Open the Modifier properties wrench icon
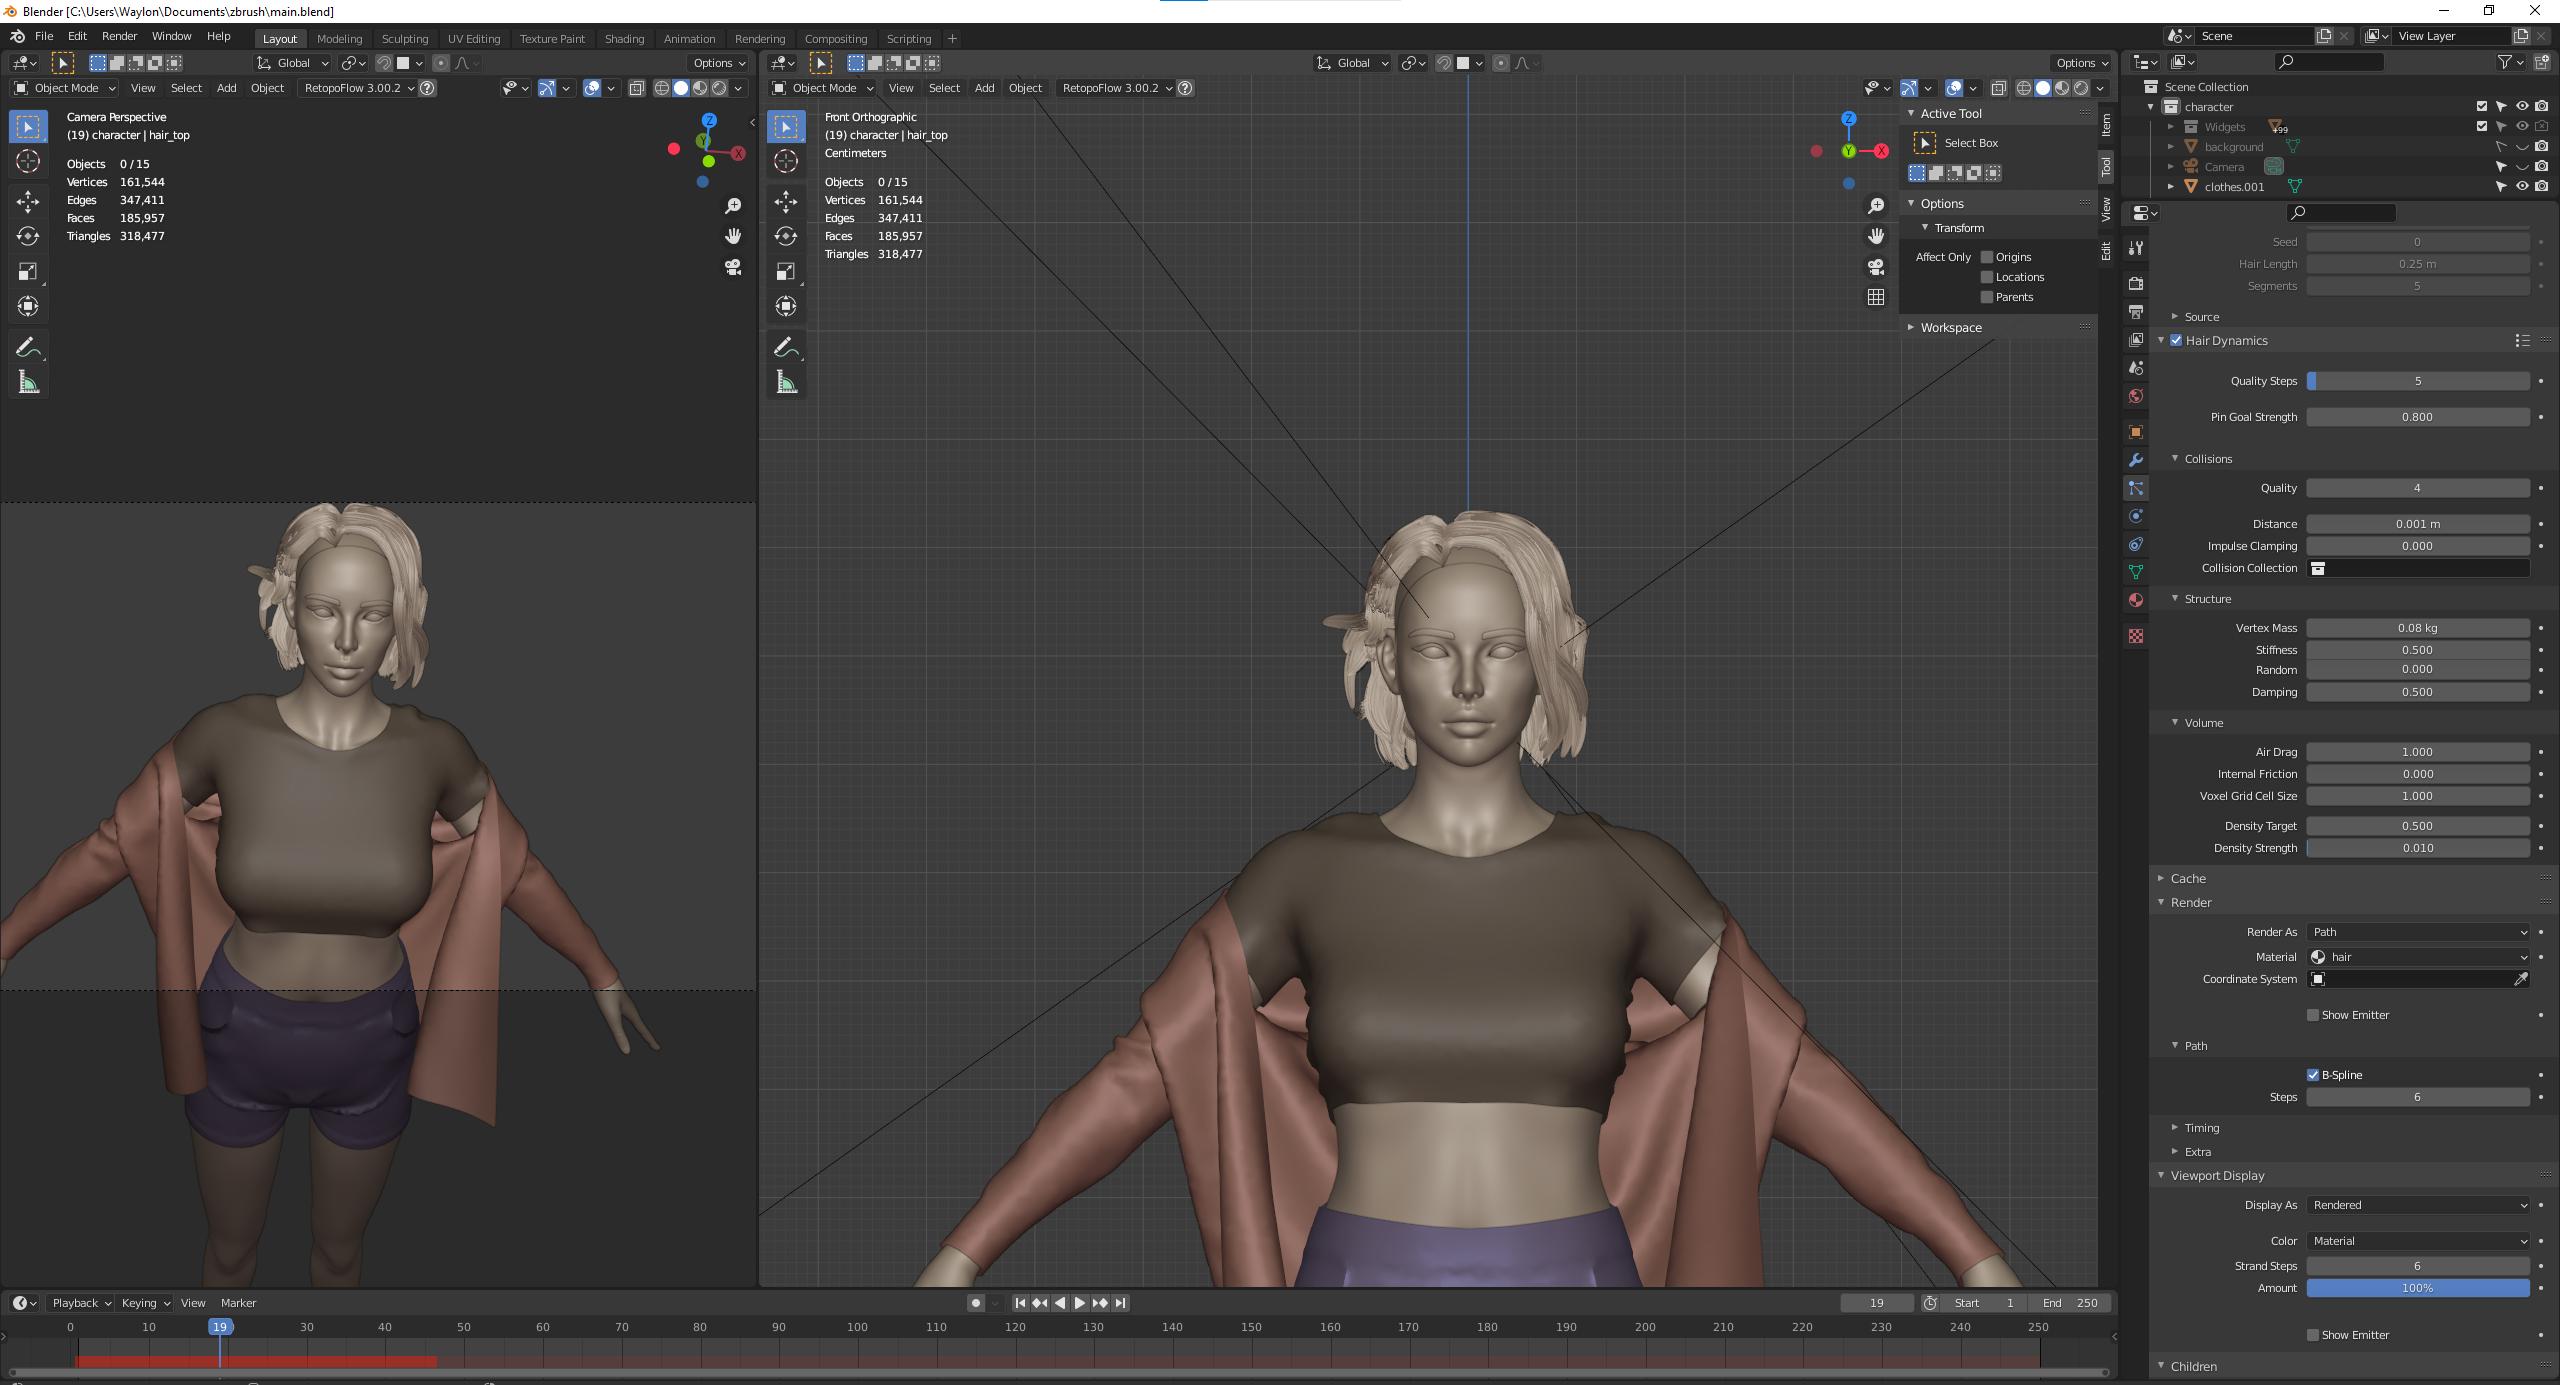Image resolution: width=2560 pixels, height=1385 pixels. [x=2136, y=460]
